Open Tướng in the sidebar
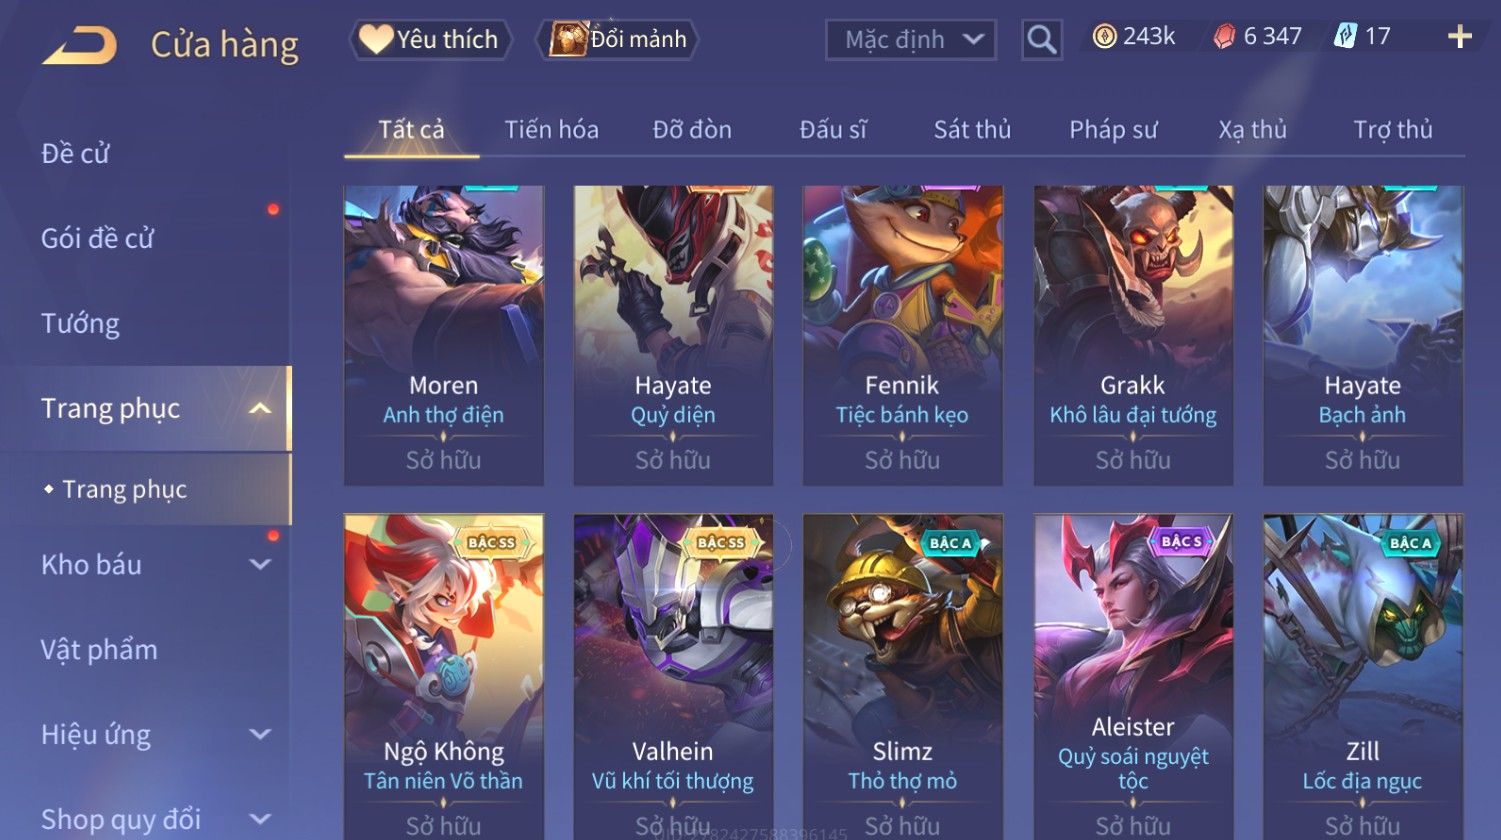This screenshot has height=840, width=1501. 80,323
